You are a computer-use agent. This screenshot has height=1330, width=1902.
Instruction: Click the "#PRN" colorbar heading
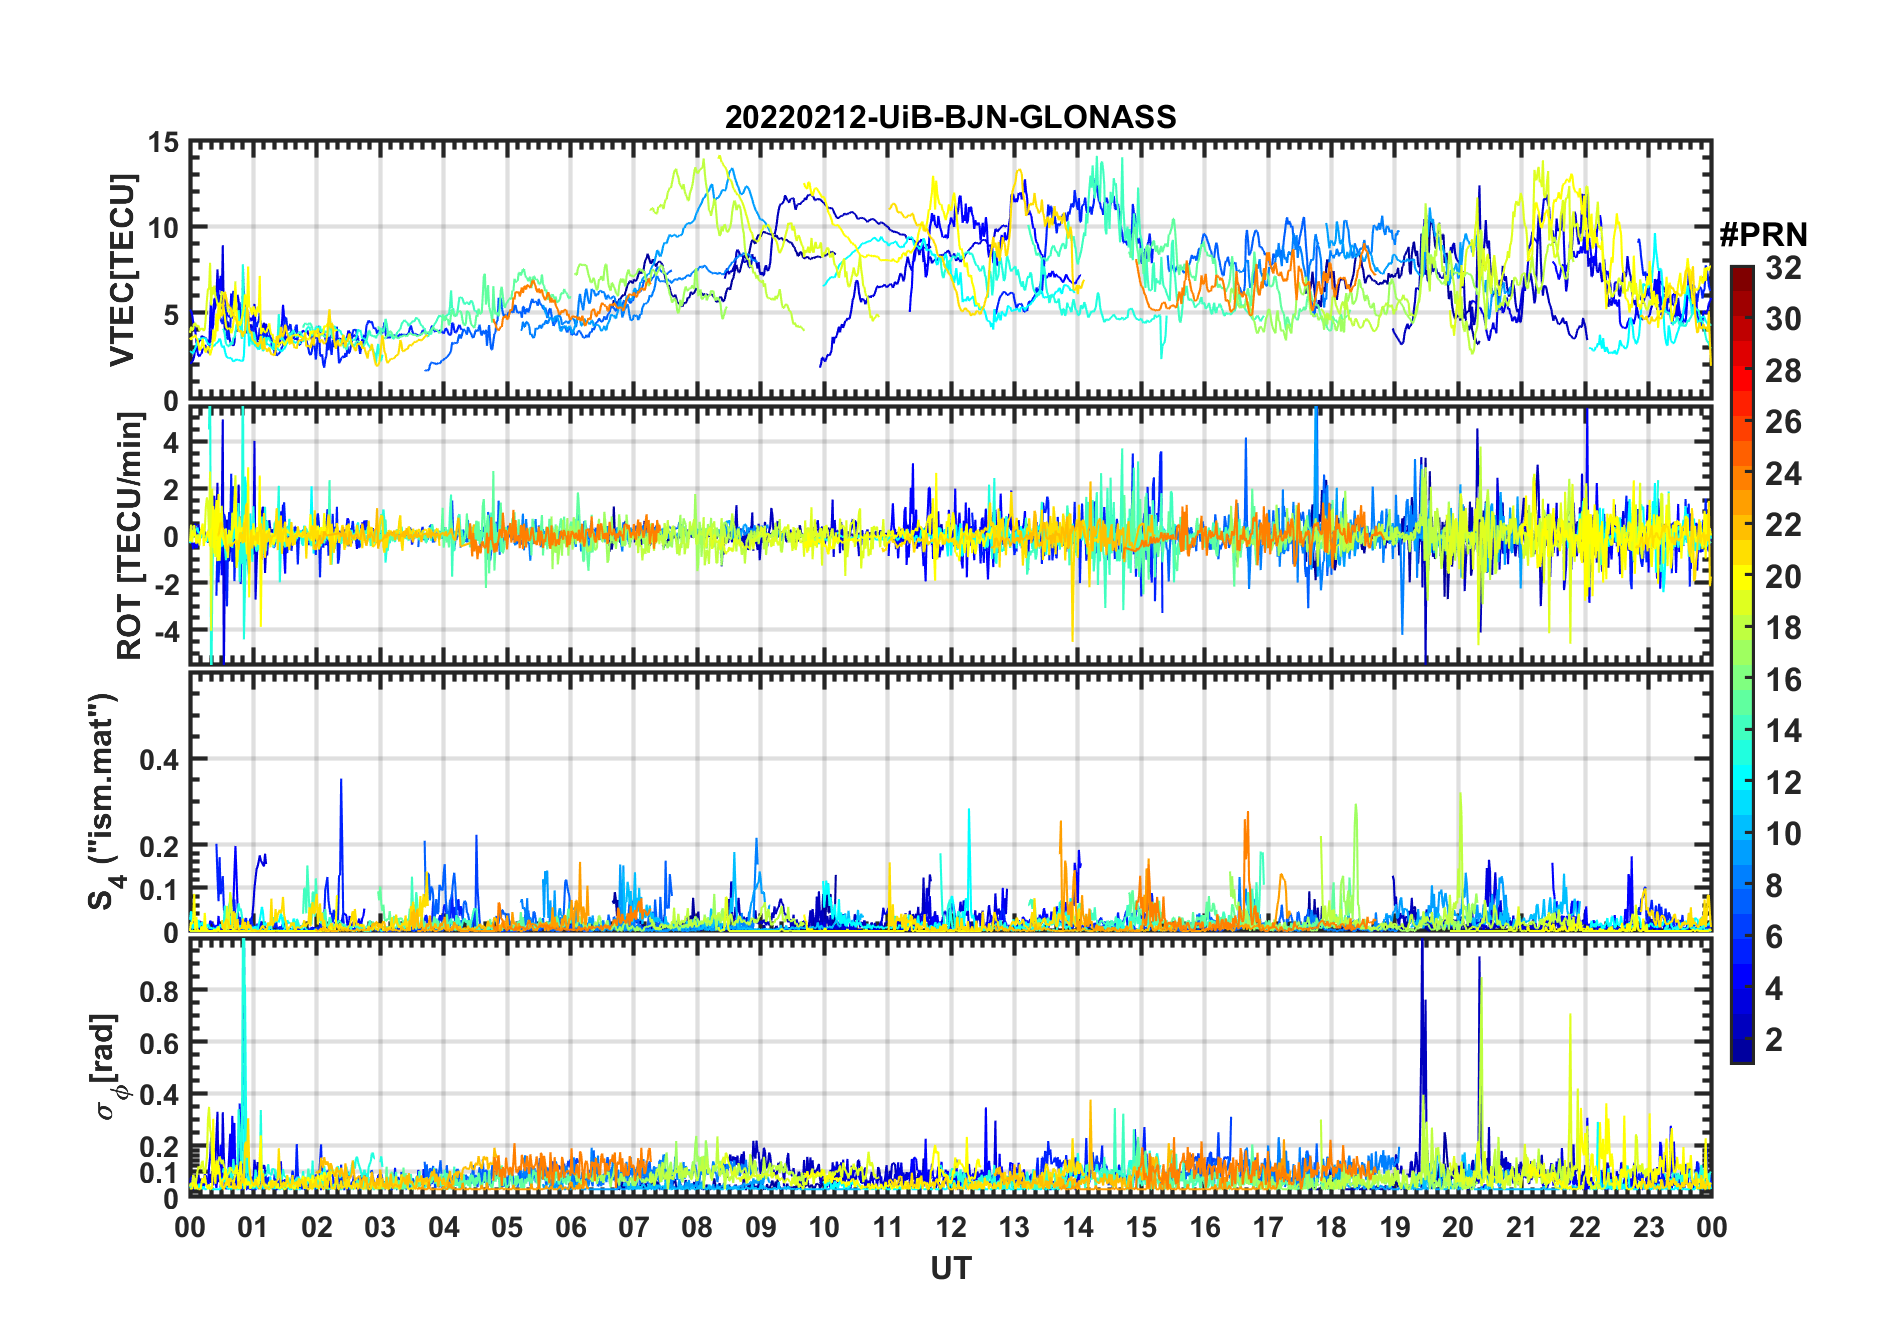click(x=1763, y=234)
